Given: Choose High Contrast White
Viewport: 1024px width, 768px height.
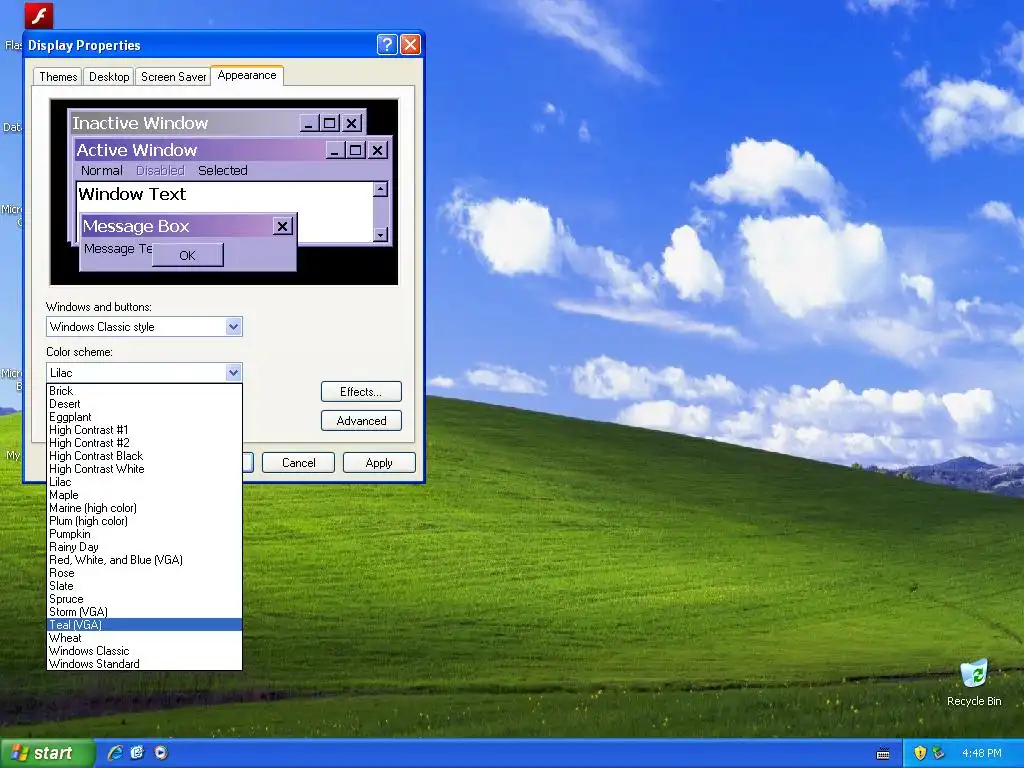Looking at the screenshot, I should click(144, 469).
